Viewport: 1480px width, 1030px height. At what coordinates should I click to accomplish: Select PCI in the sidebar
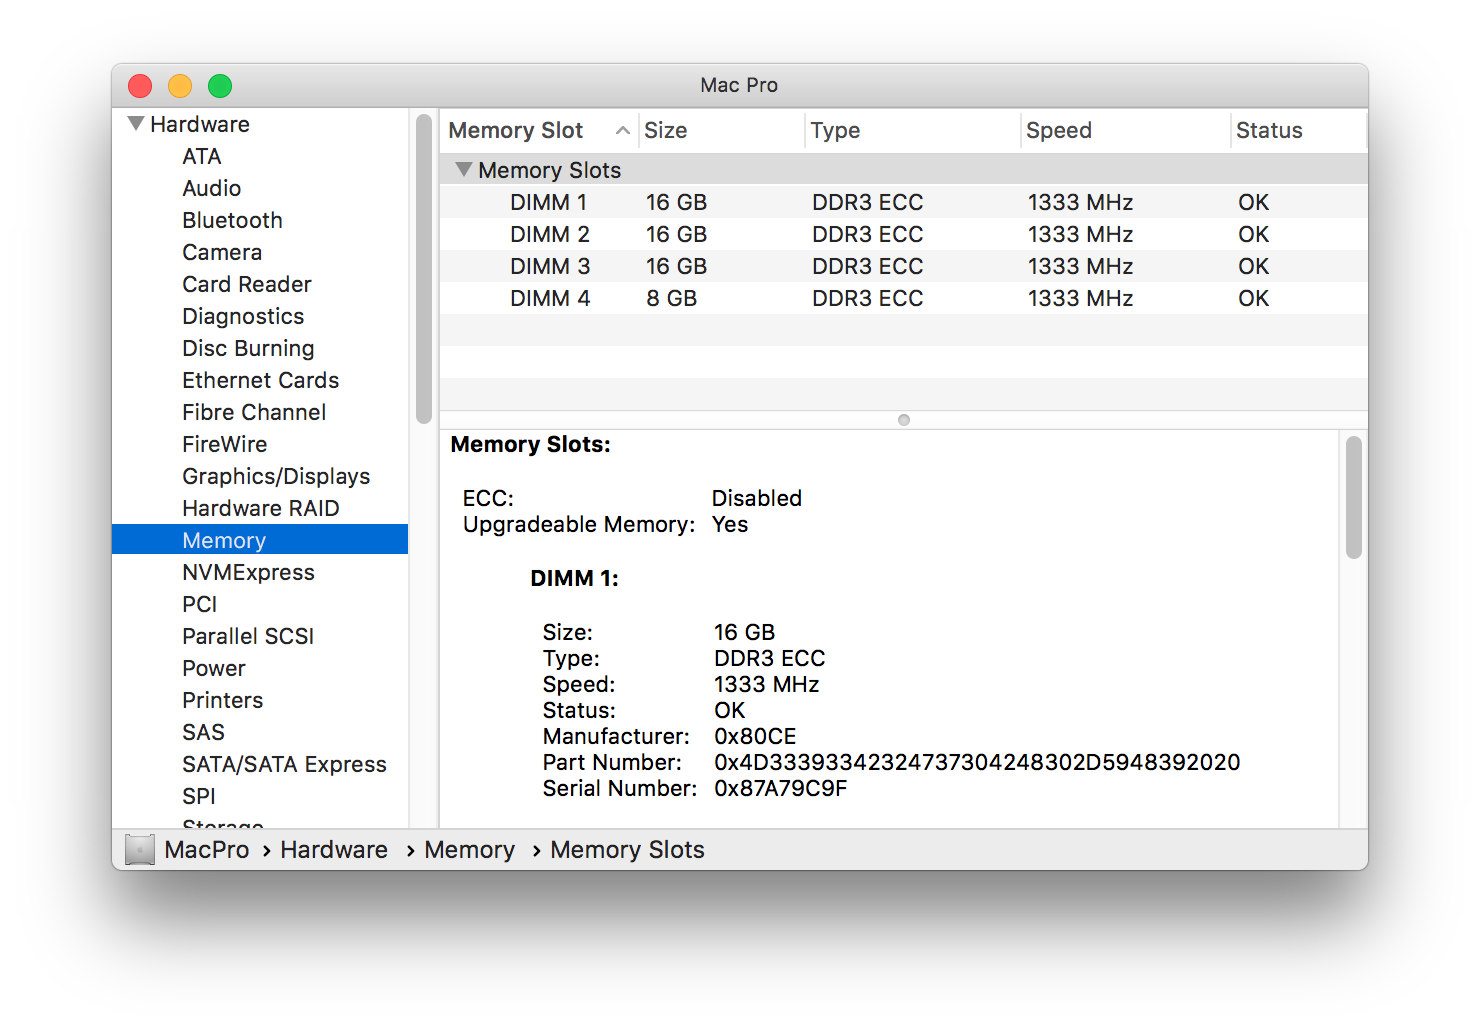pos(200,604)
